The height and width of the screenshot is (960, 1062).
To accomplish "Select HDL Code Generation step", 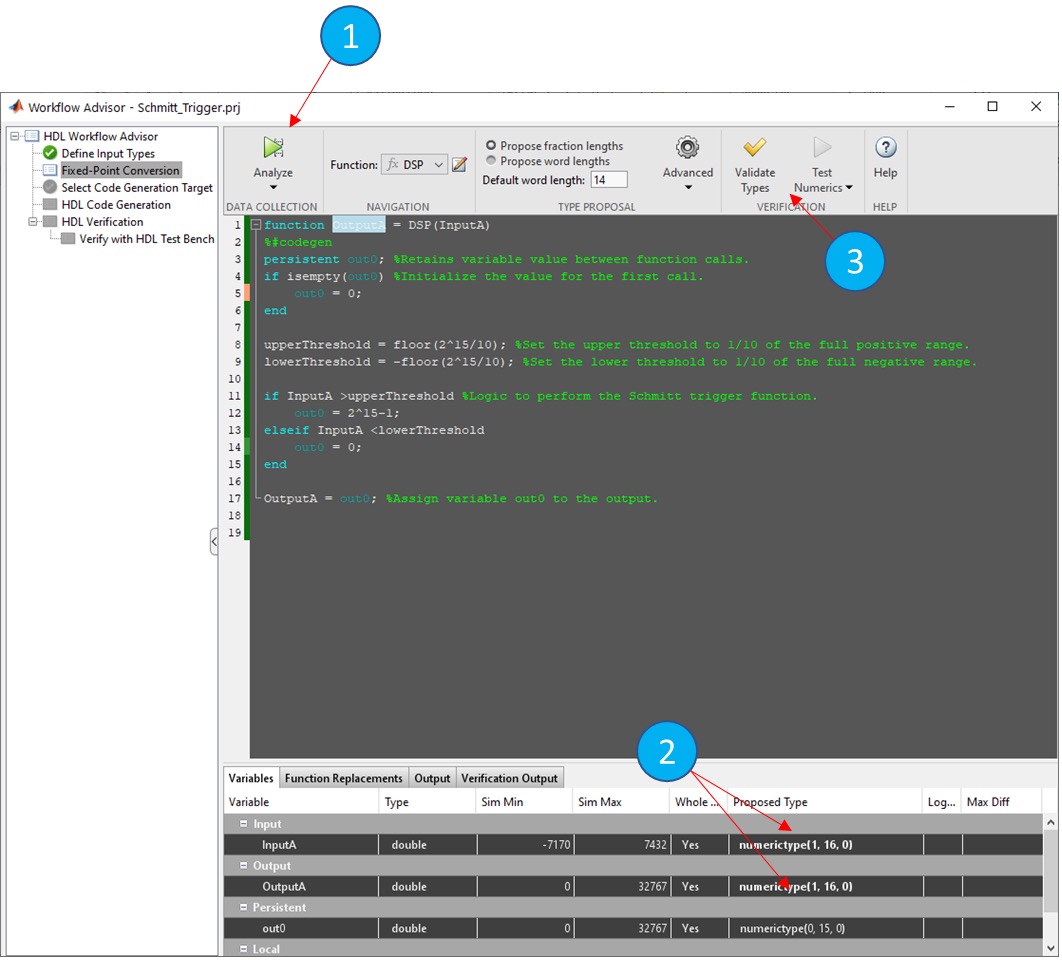I will [115, 205].
